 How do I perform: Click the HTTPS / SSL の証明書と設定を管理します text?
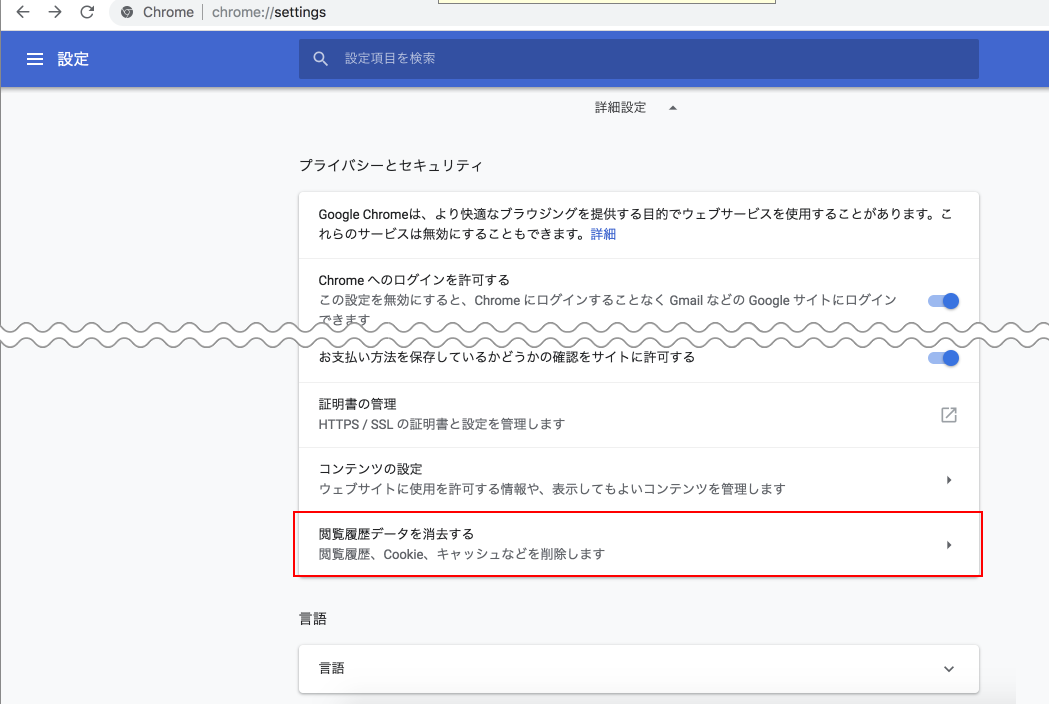442,424
